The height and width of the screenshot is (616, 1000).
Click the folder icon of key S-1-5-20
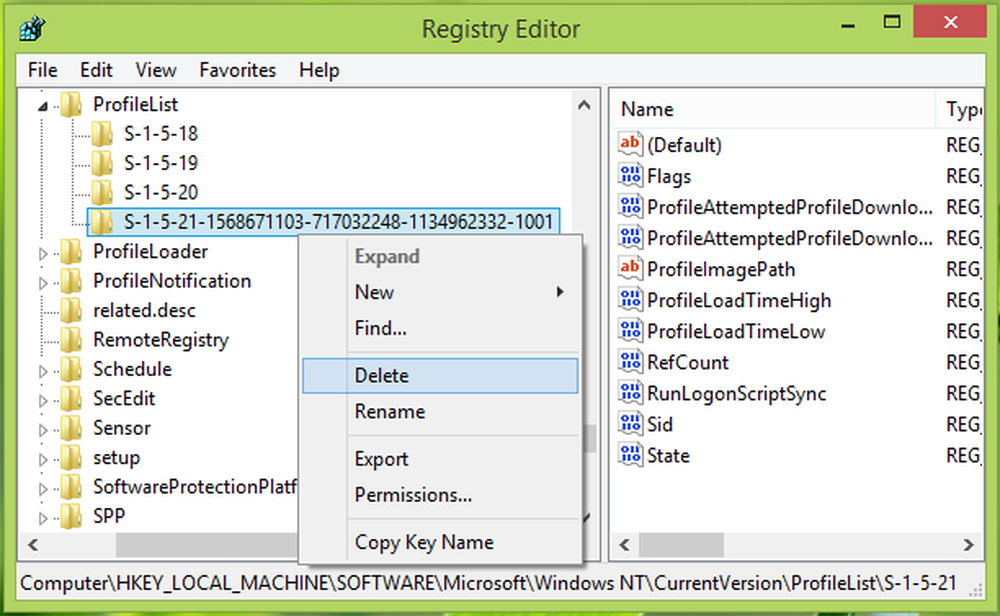tap(102, 193)
